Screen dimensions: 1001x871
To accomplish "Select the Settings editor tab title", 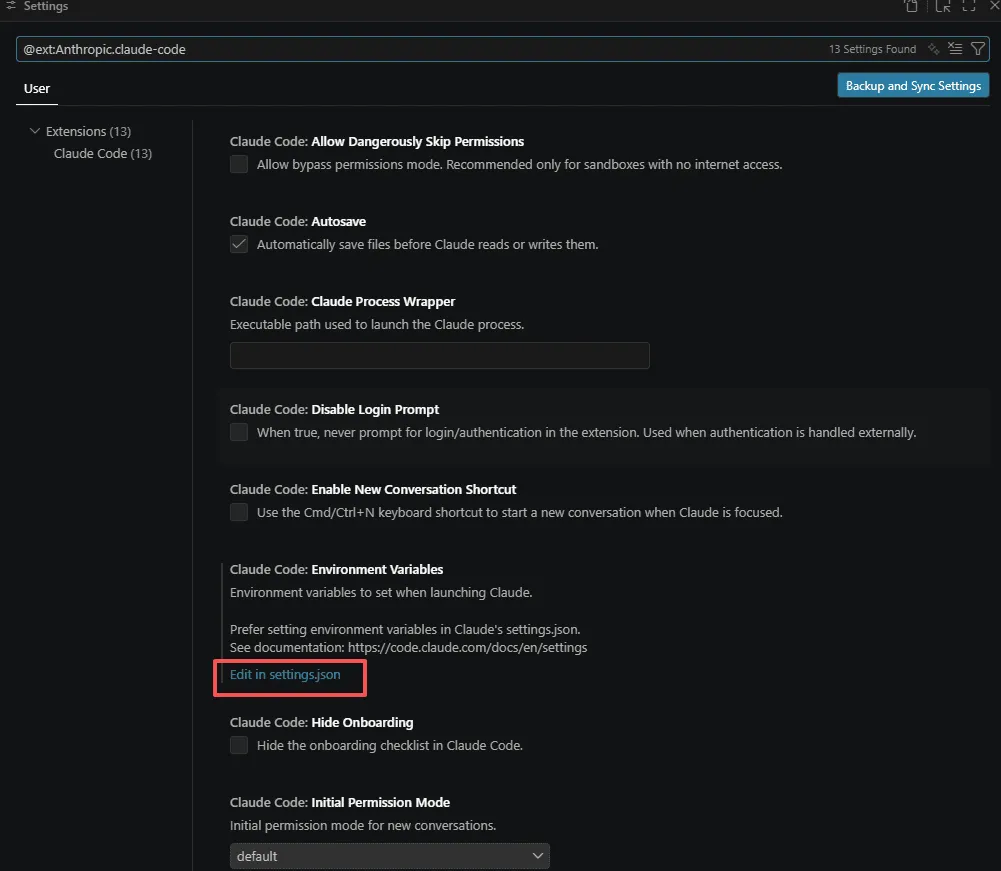I will point(45,6).
